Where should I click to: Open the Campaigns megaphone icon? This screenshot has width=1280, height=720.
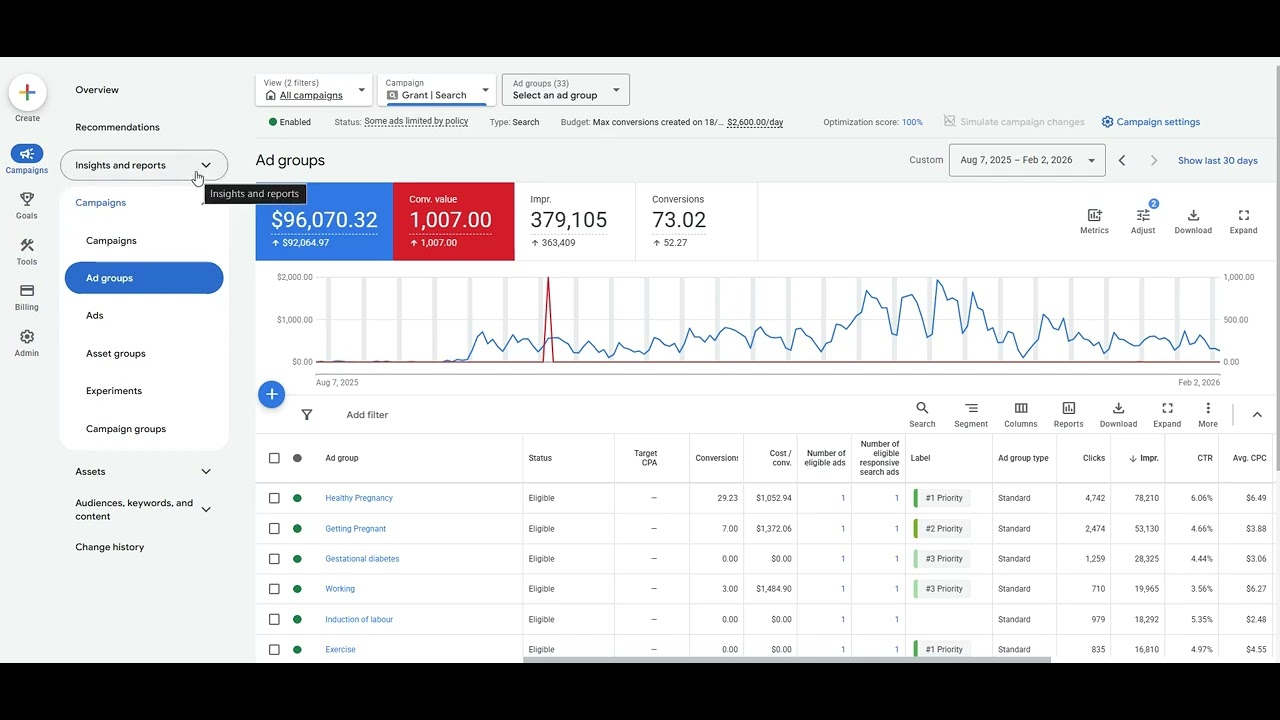click(x=27, y=154)
